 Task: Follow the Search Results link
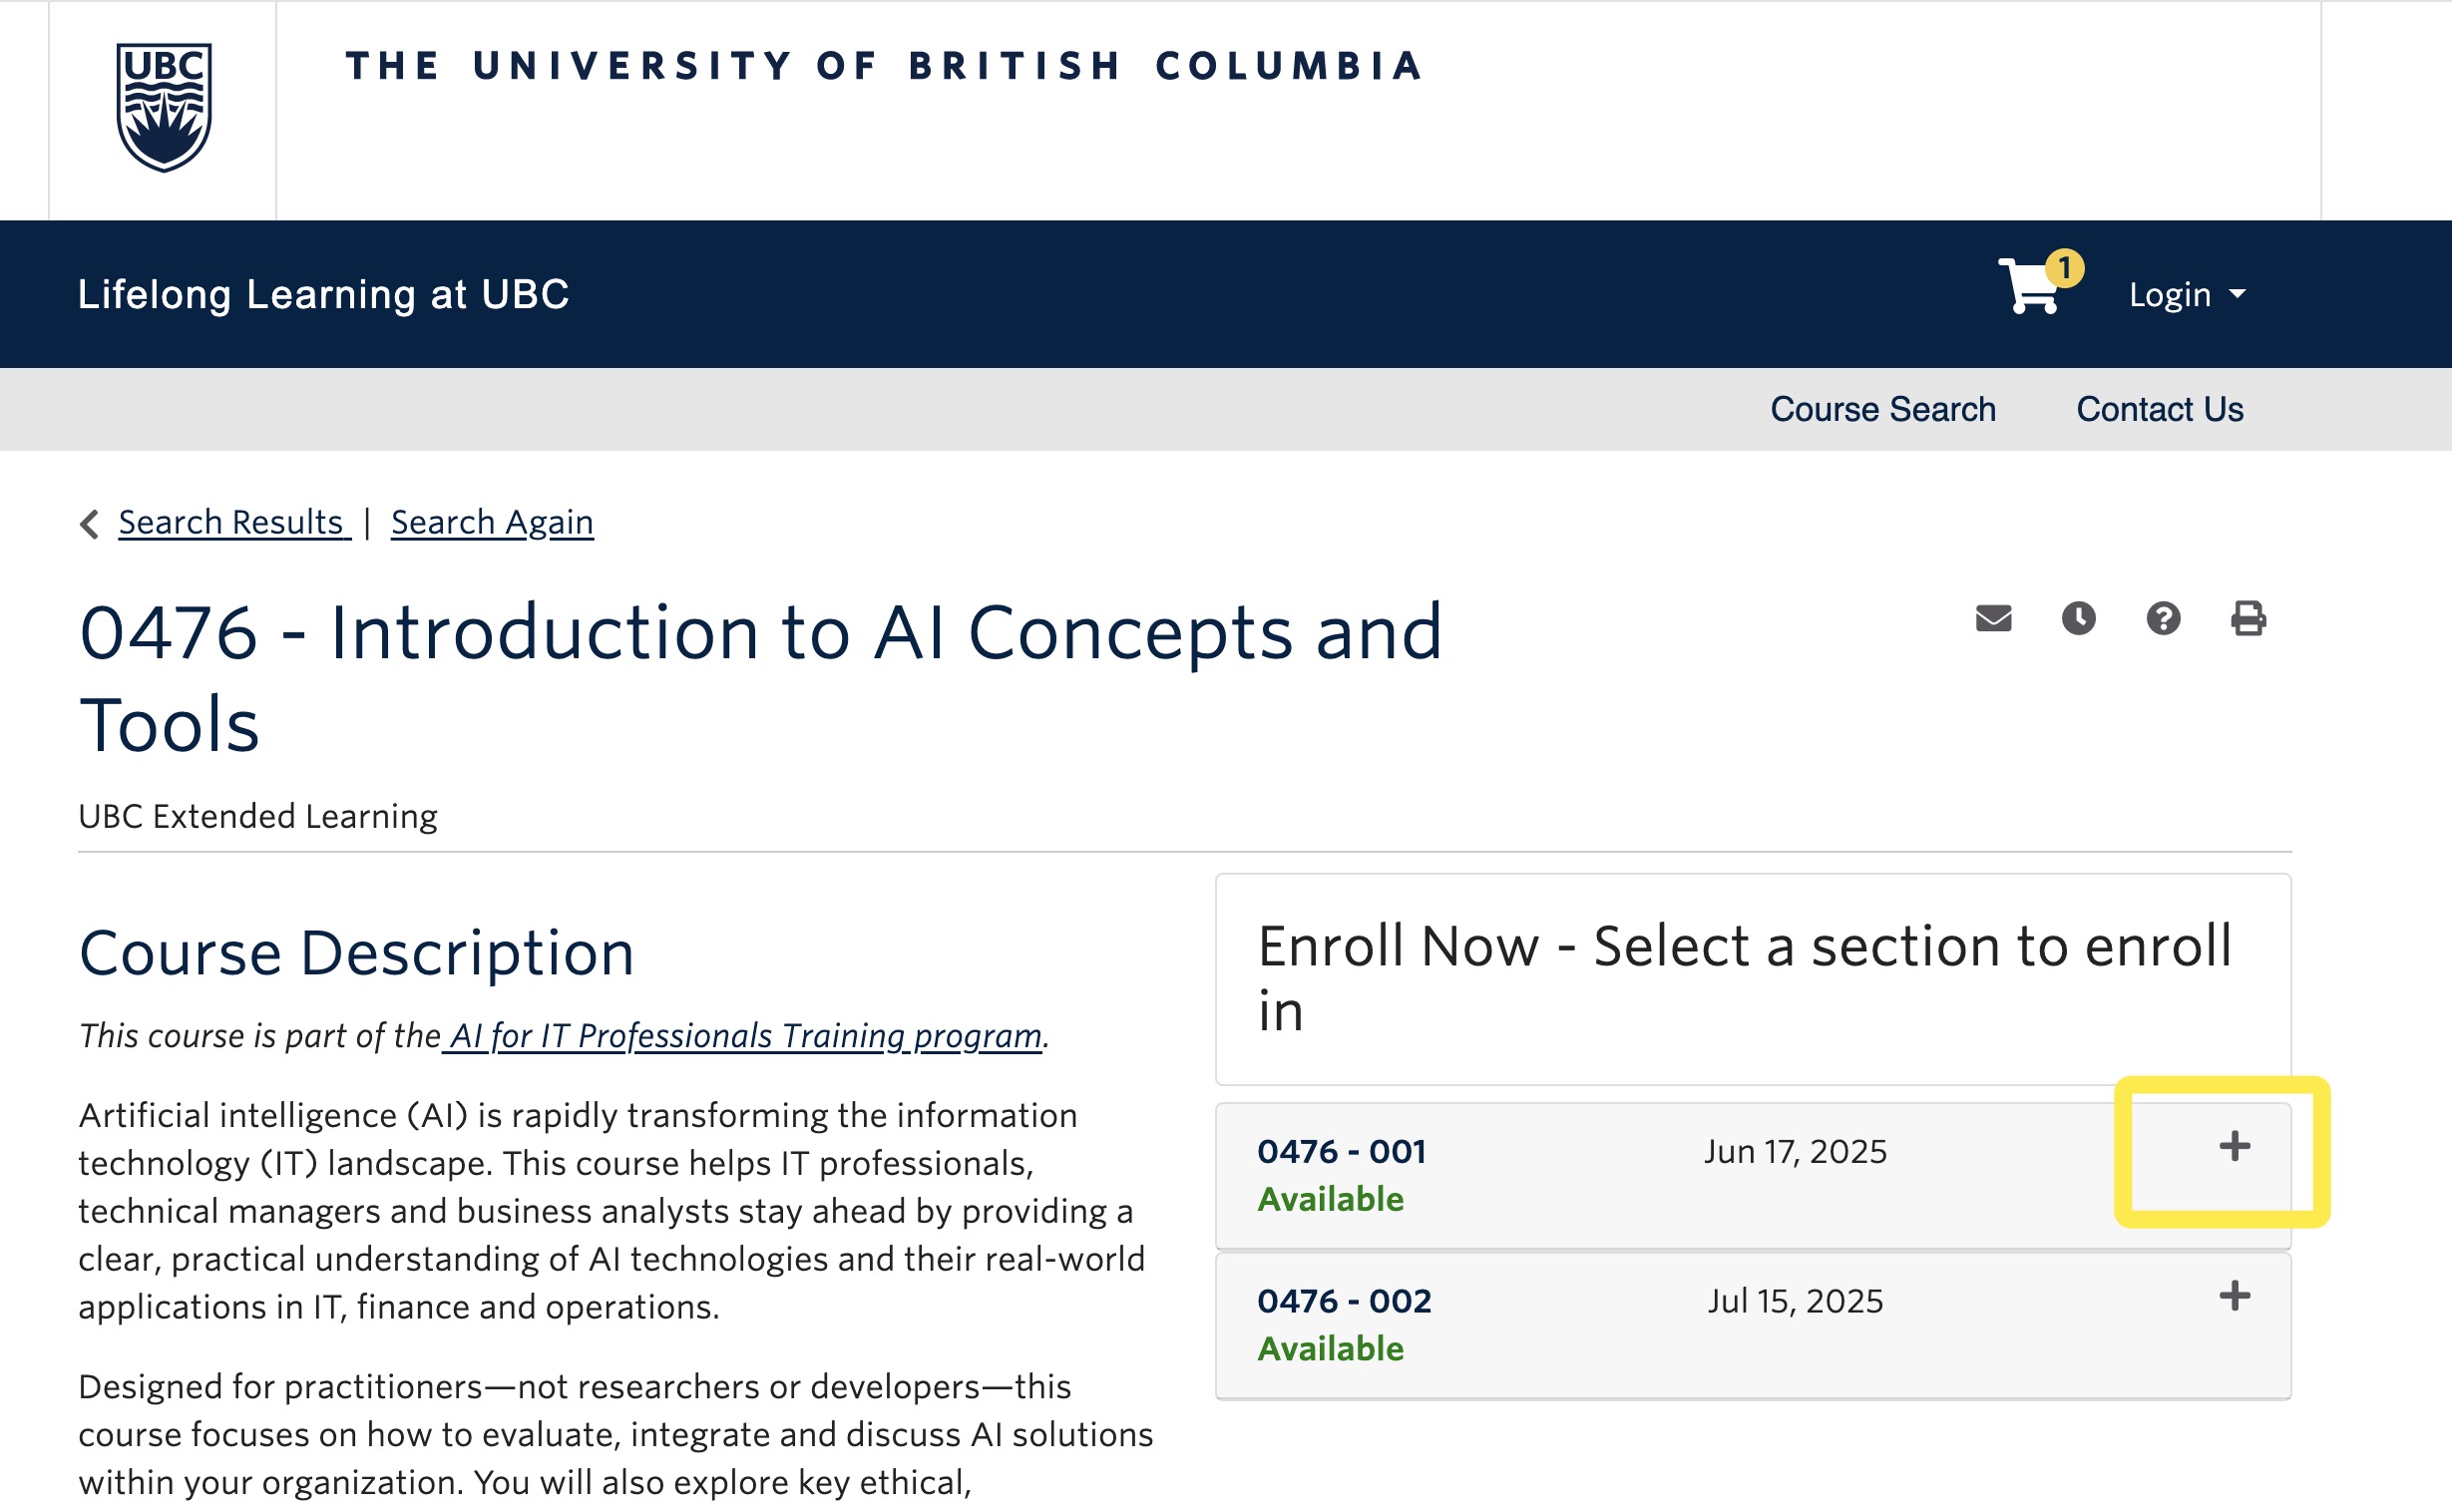[x=234, y=523]
